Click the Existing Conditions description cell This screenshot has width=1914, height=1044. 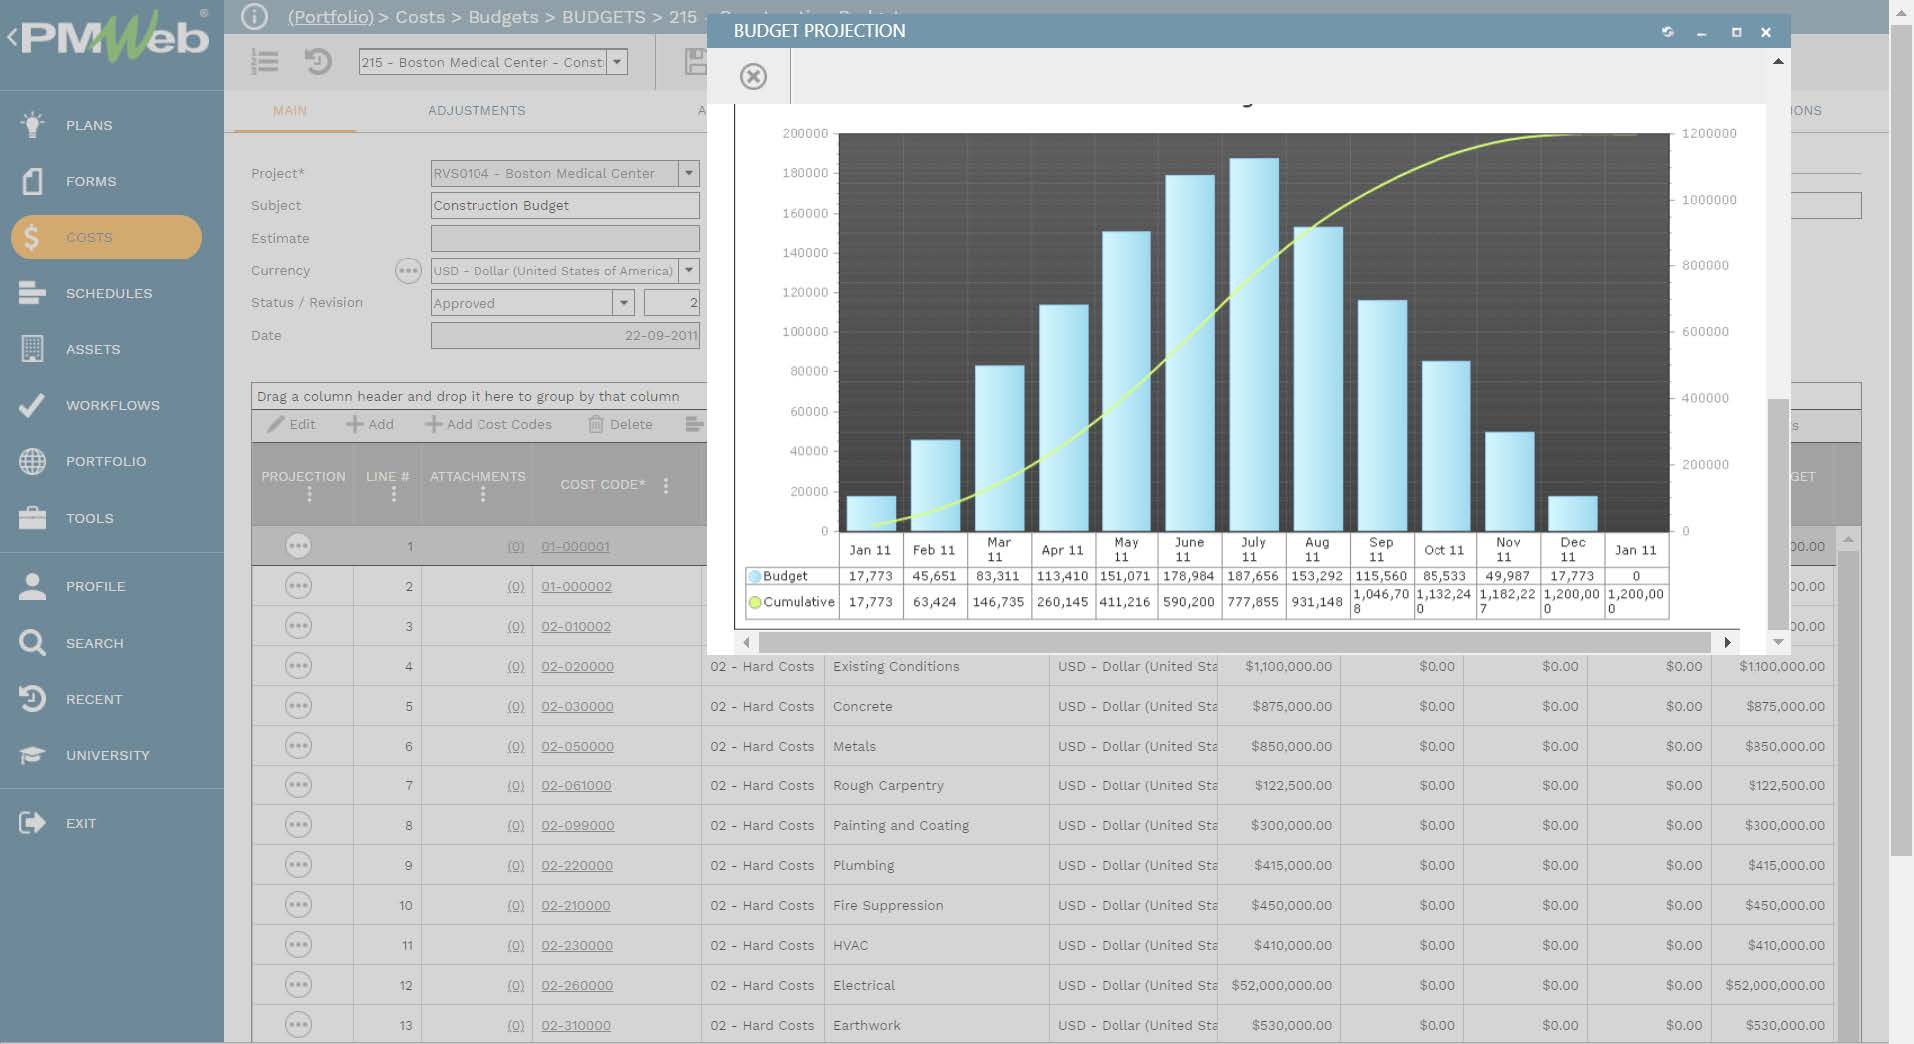[935, 666]
